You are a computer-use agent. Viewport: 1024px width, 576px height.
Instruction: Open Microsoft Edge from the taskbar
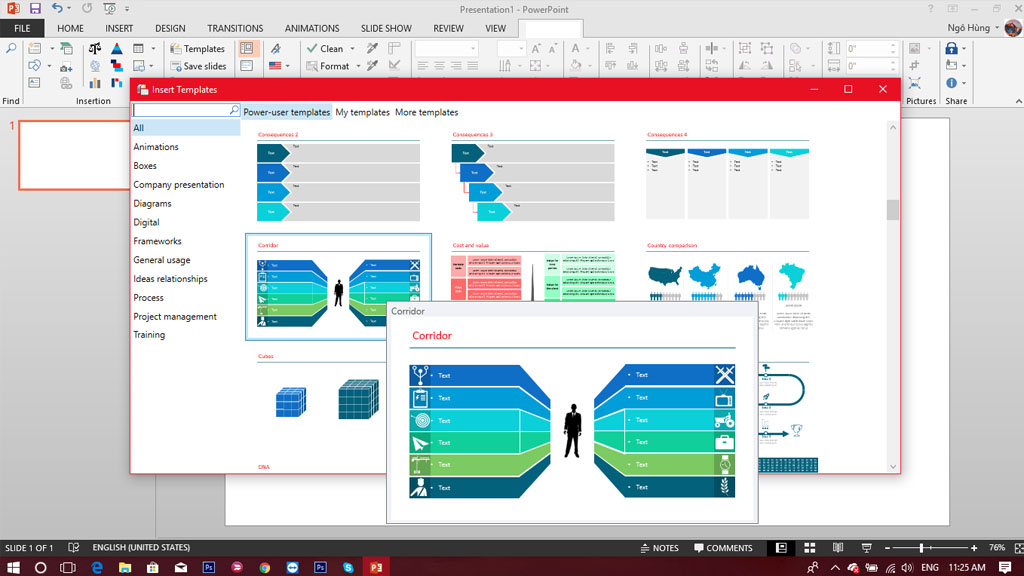pos(97,567)
